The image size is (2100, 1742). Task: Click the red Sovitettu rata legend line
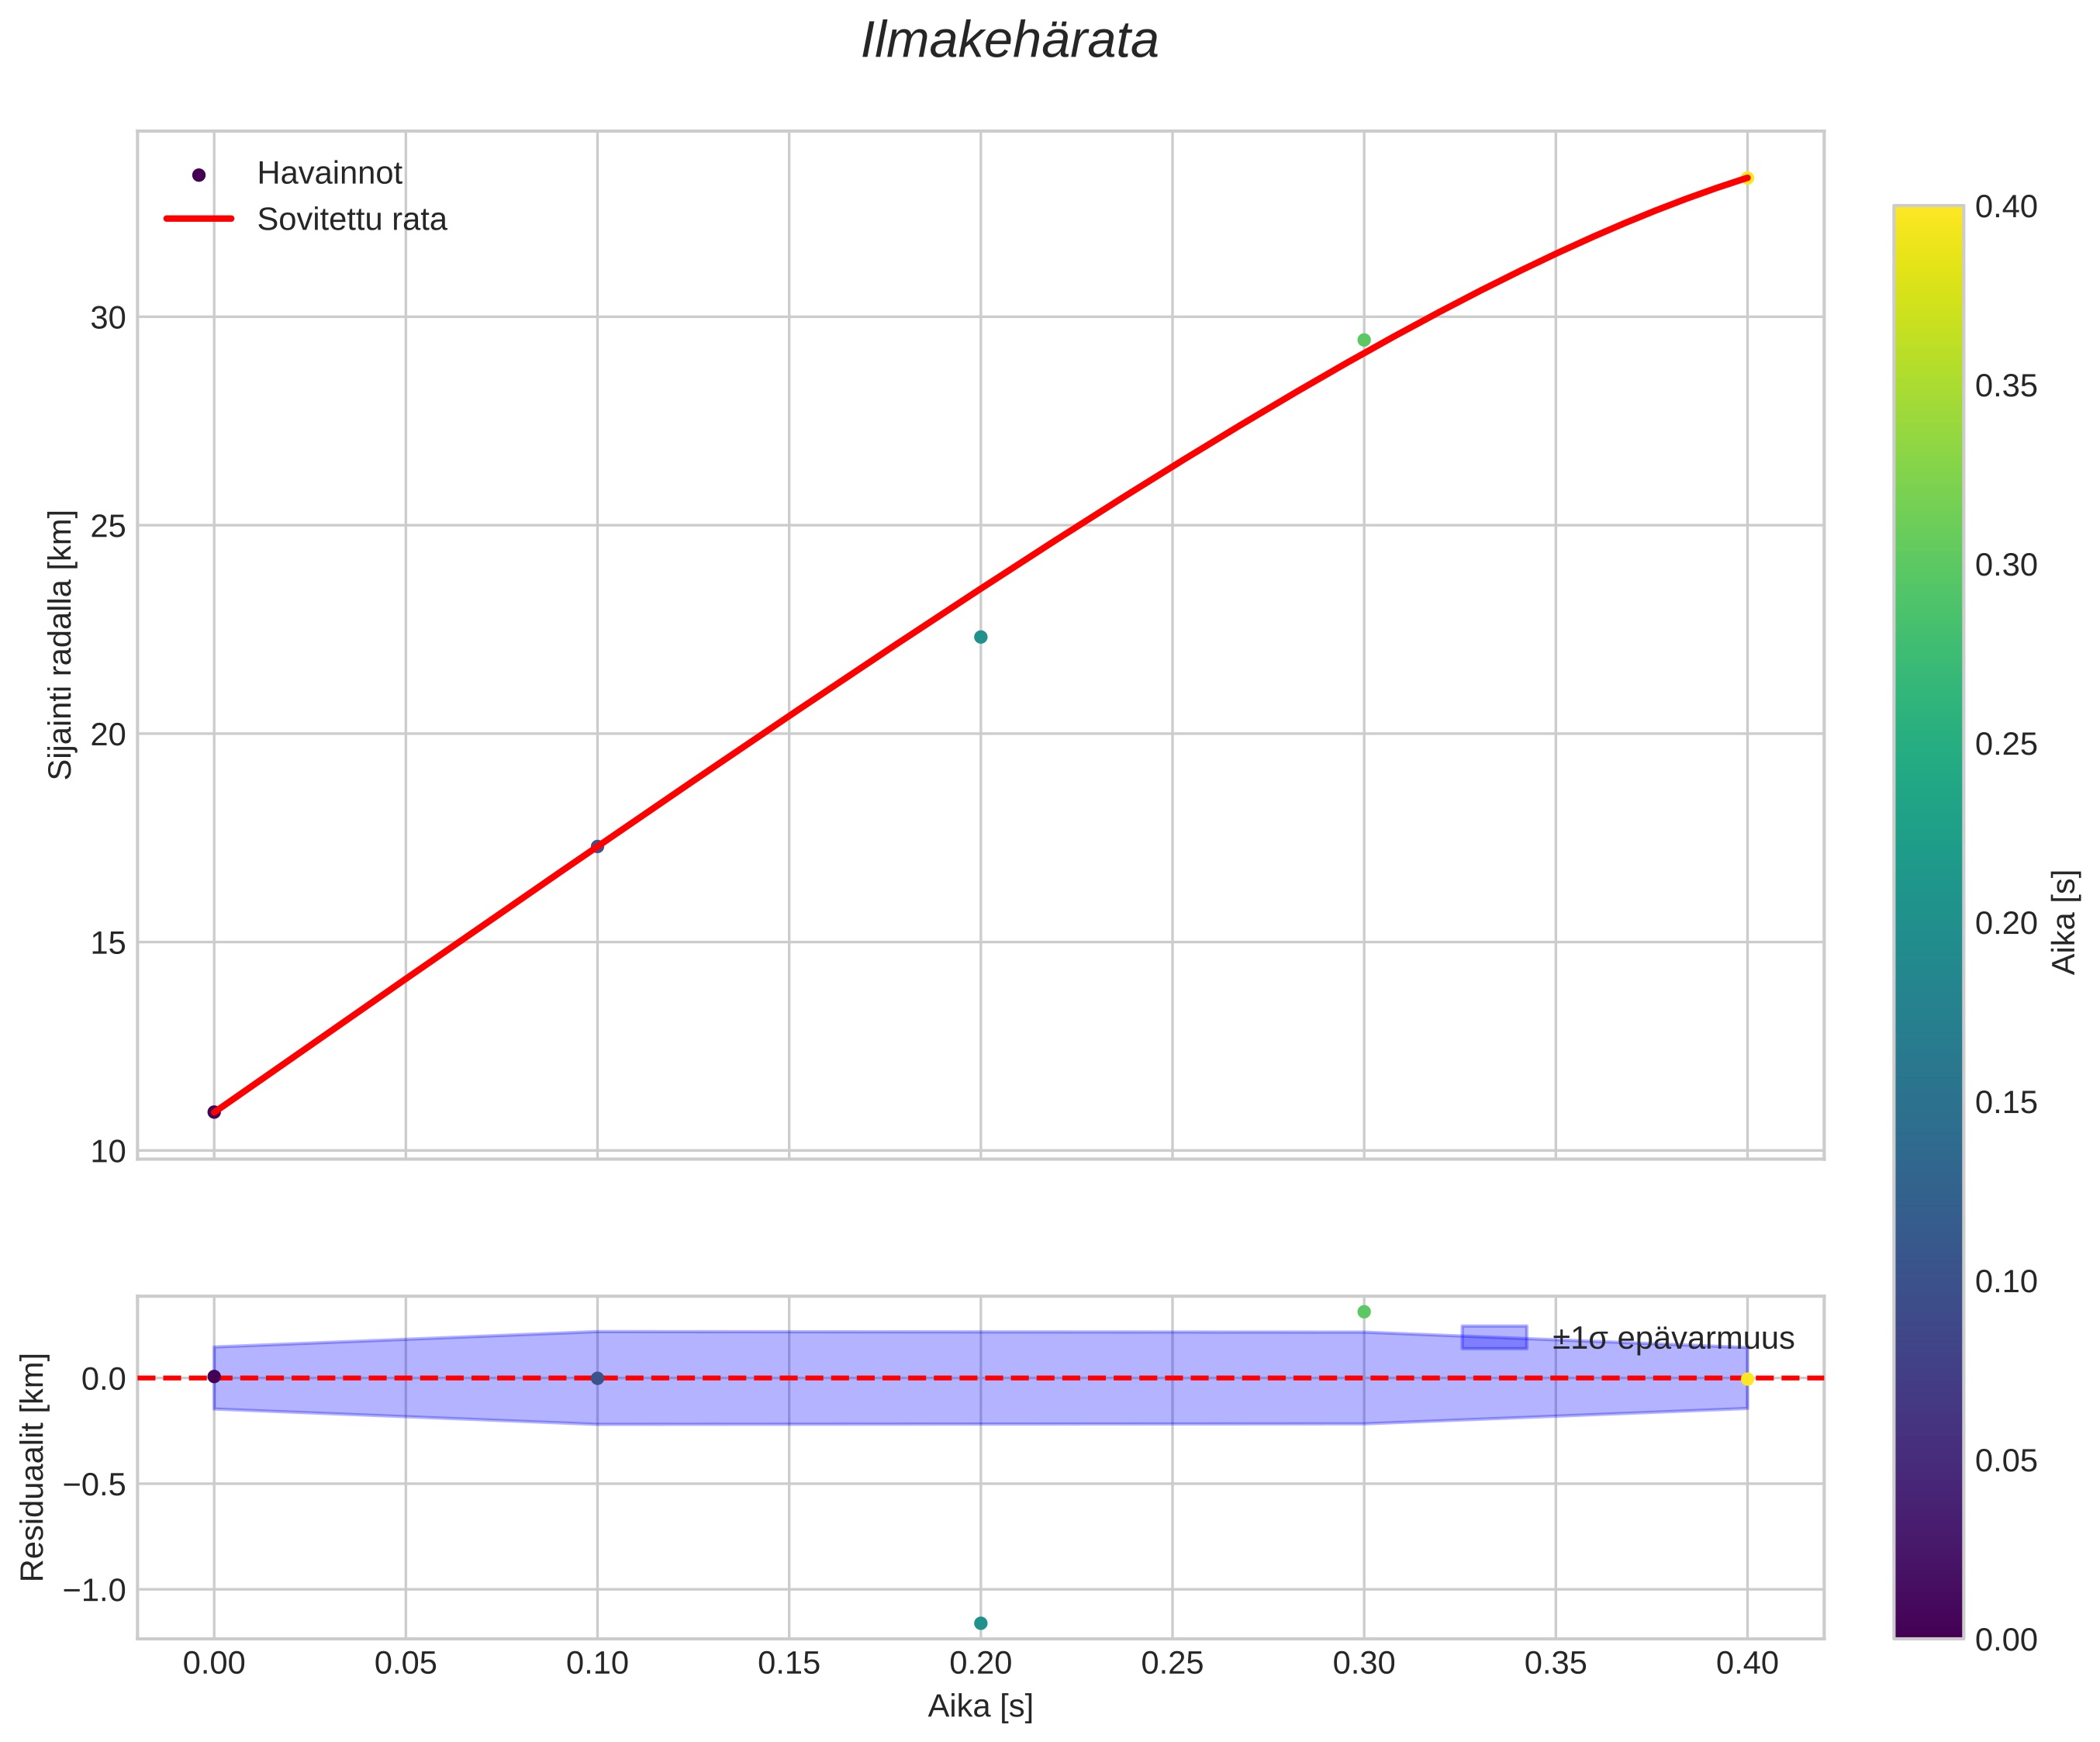point(198,219)
